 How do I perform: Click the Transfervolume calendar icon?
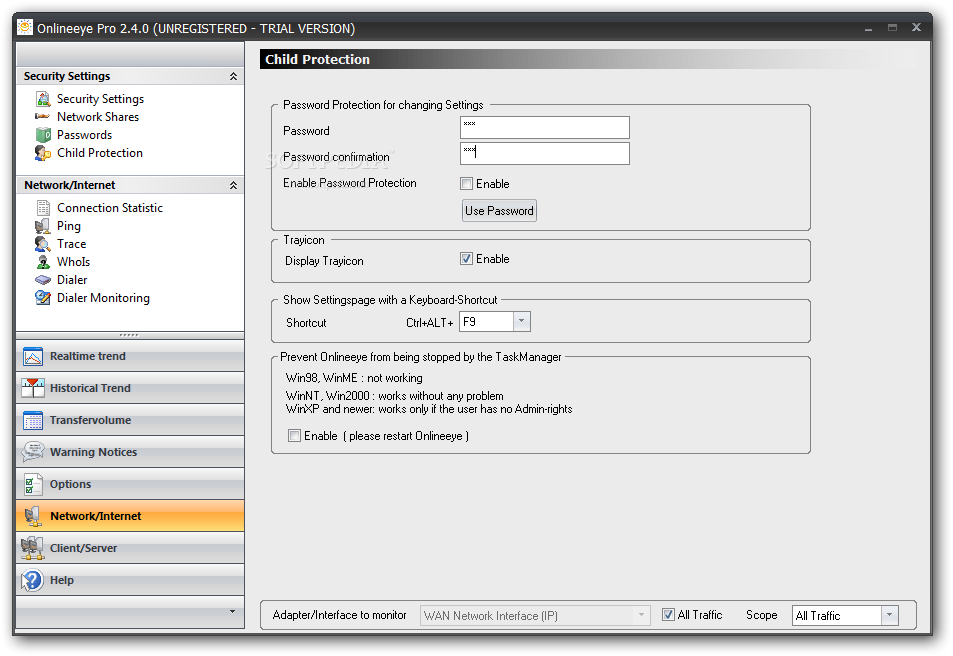point(33,420)
